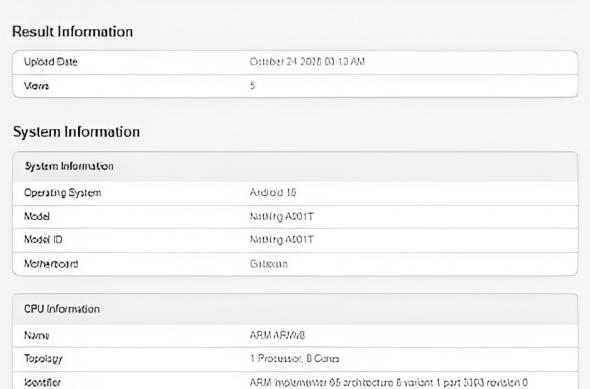Image resolution: width=590 pixels, height=389 pixels.
Task: Select the Android operating system value
Action: pyautogui.click(x=273, y=193)
